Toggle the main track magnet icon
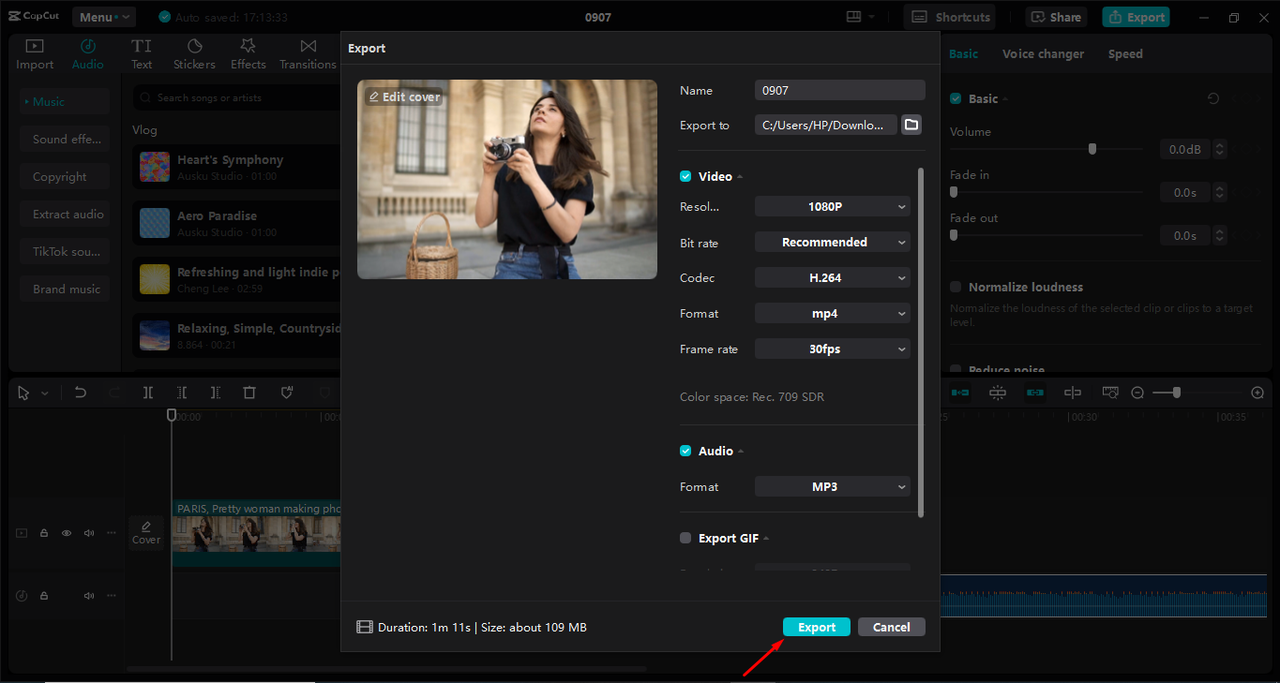1280x683 pixels. click(x=960, y=393)
